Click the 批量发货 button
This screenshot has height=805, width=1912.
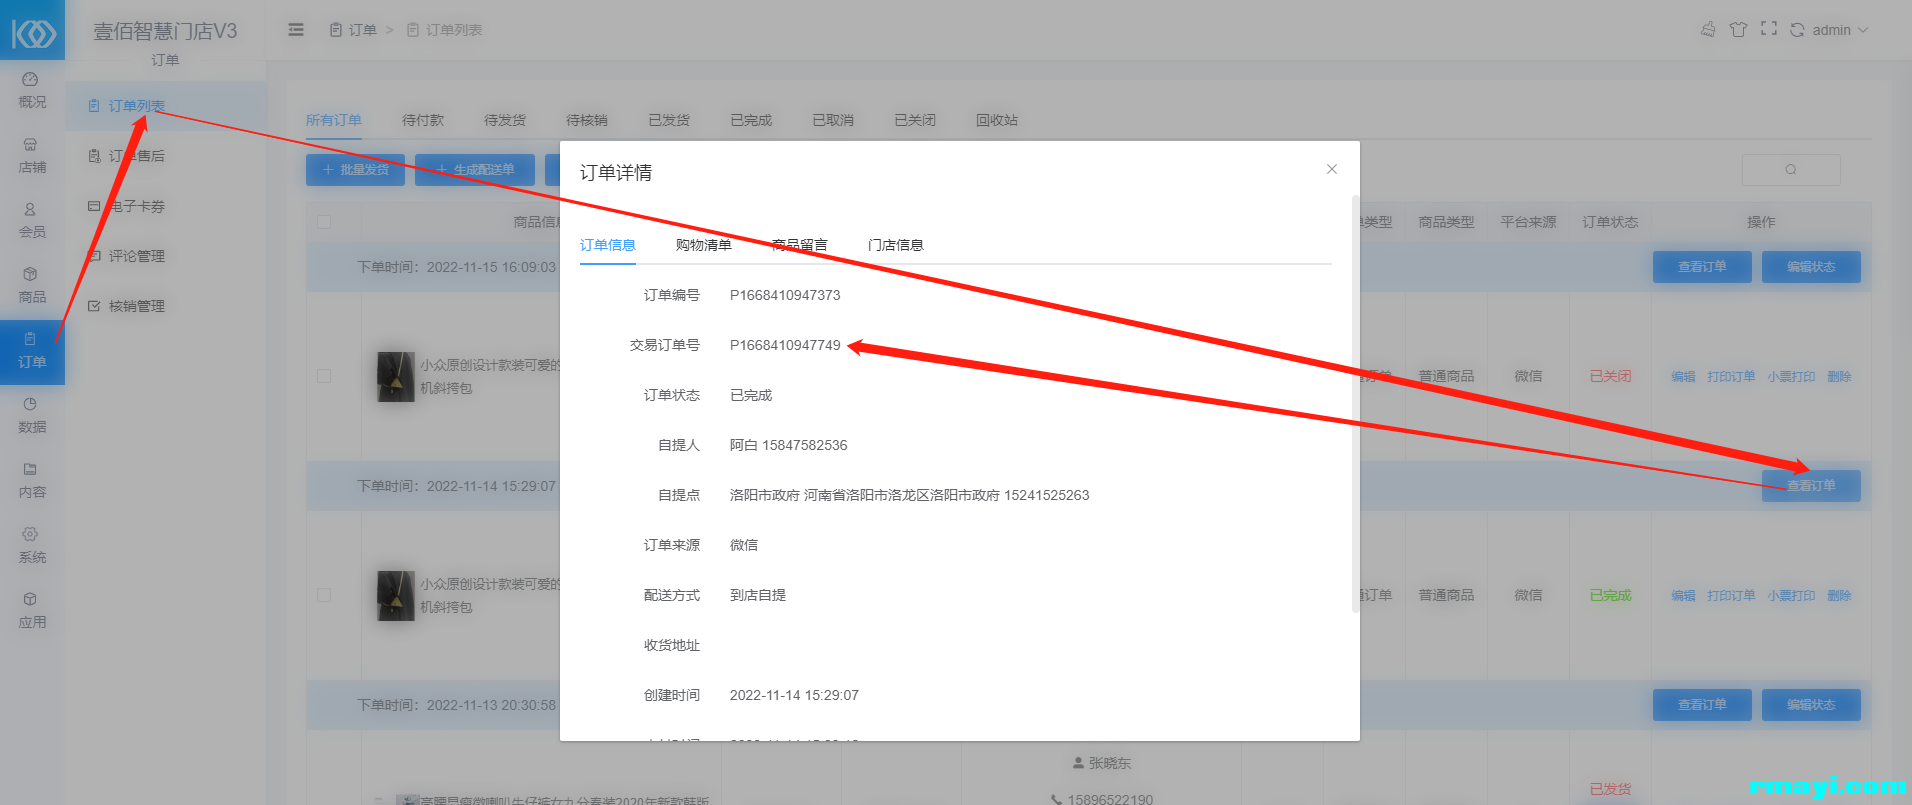tap(355, 170)
